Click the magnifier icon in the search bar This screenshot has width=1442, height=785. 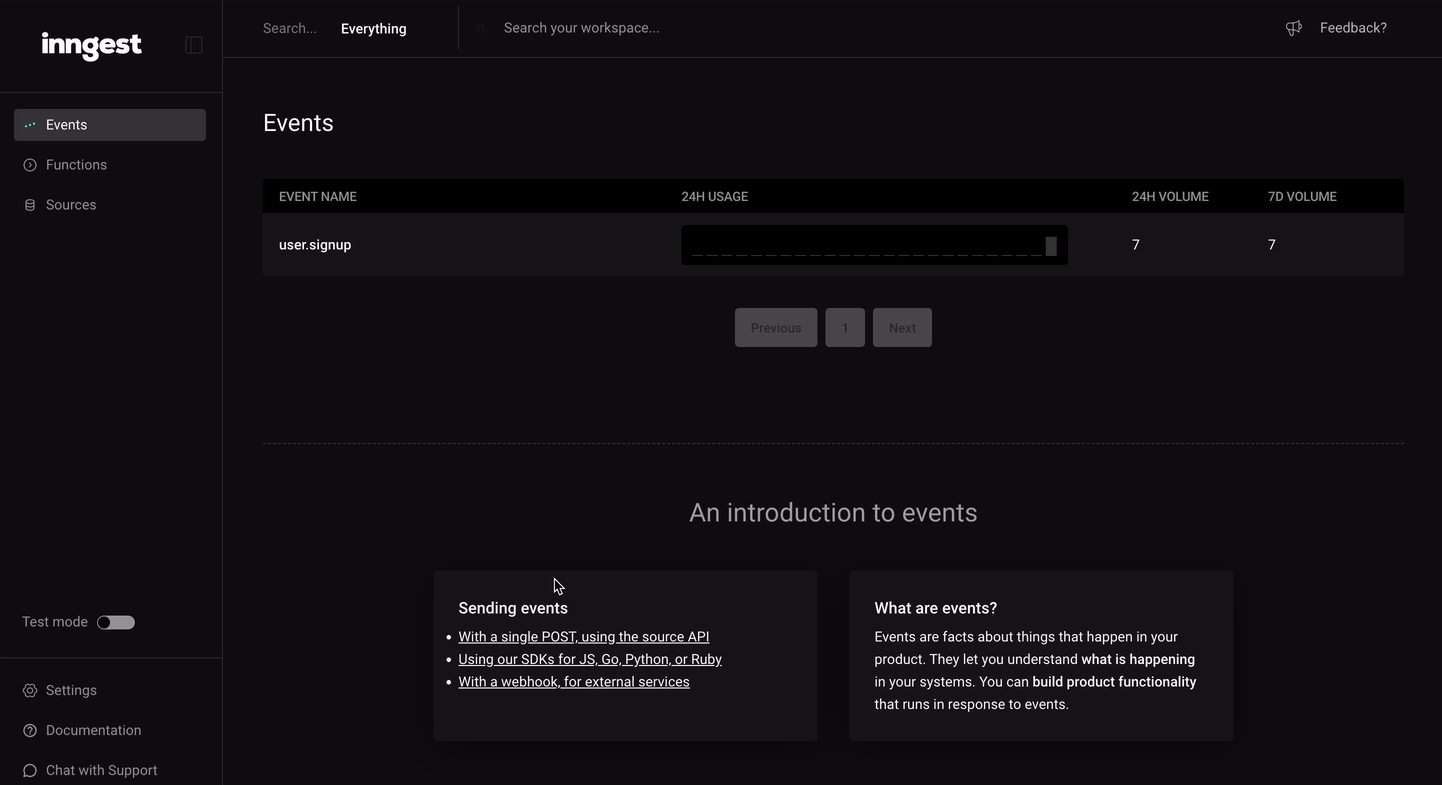point(481,28)
